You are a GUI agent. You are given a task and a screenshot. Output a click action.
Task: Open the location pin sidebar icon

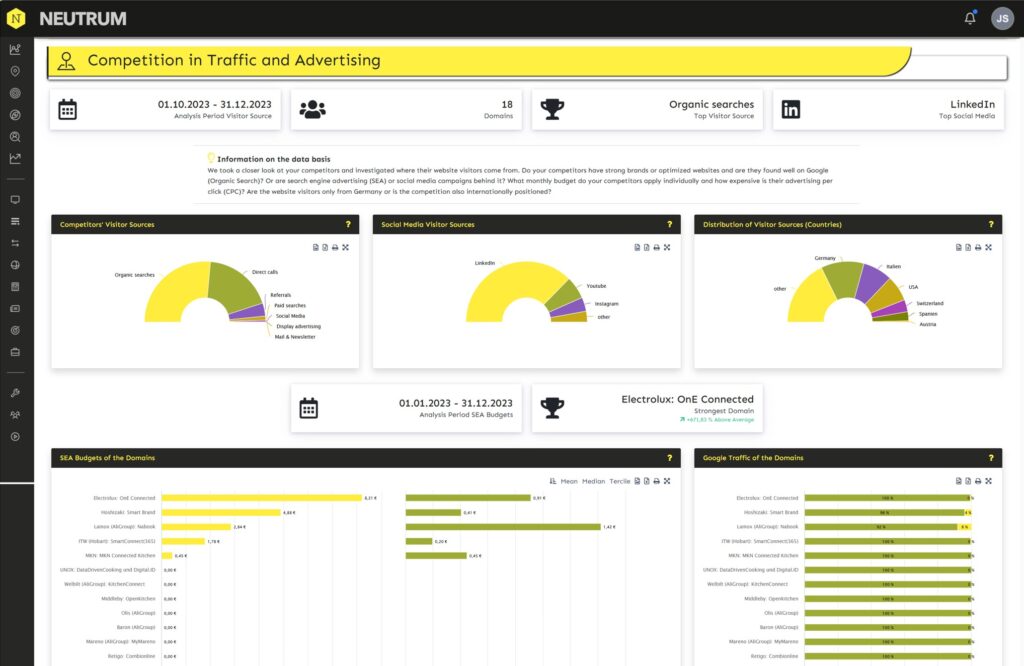(15, 71)
